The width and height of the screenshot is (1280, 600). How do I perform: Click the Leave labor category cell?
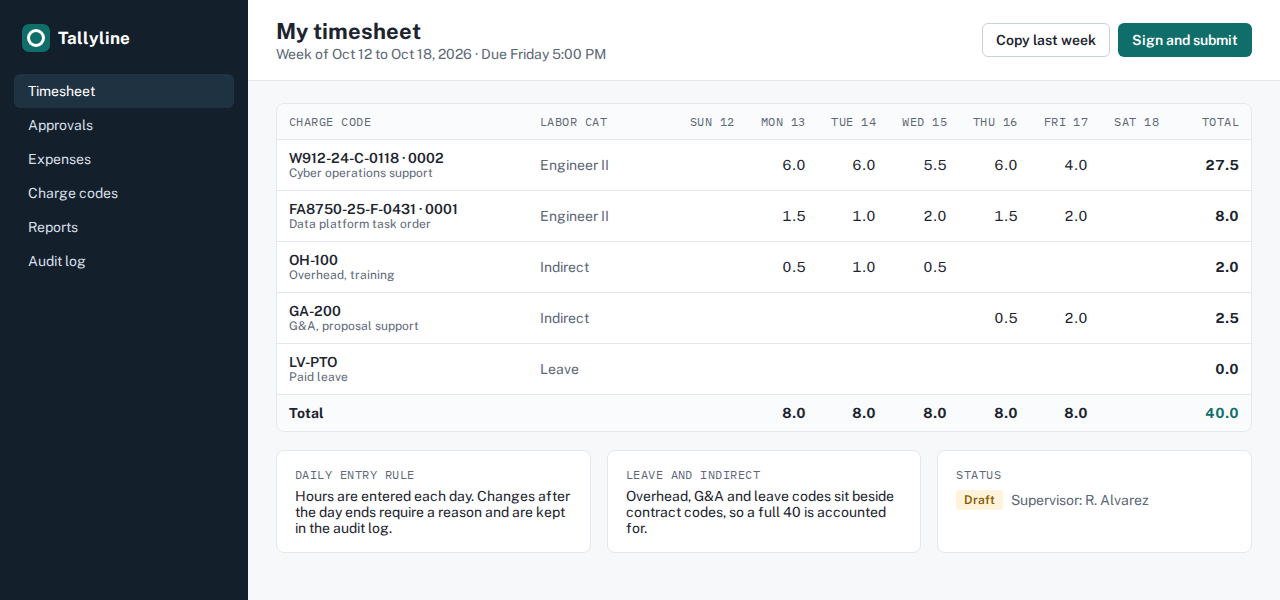pyautogui.click(x=559, y=369)
